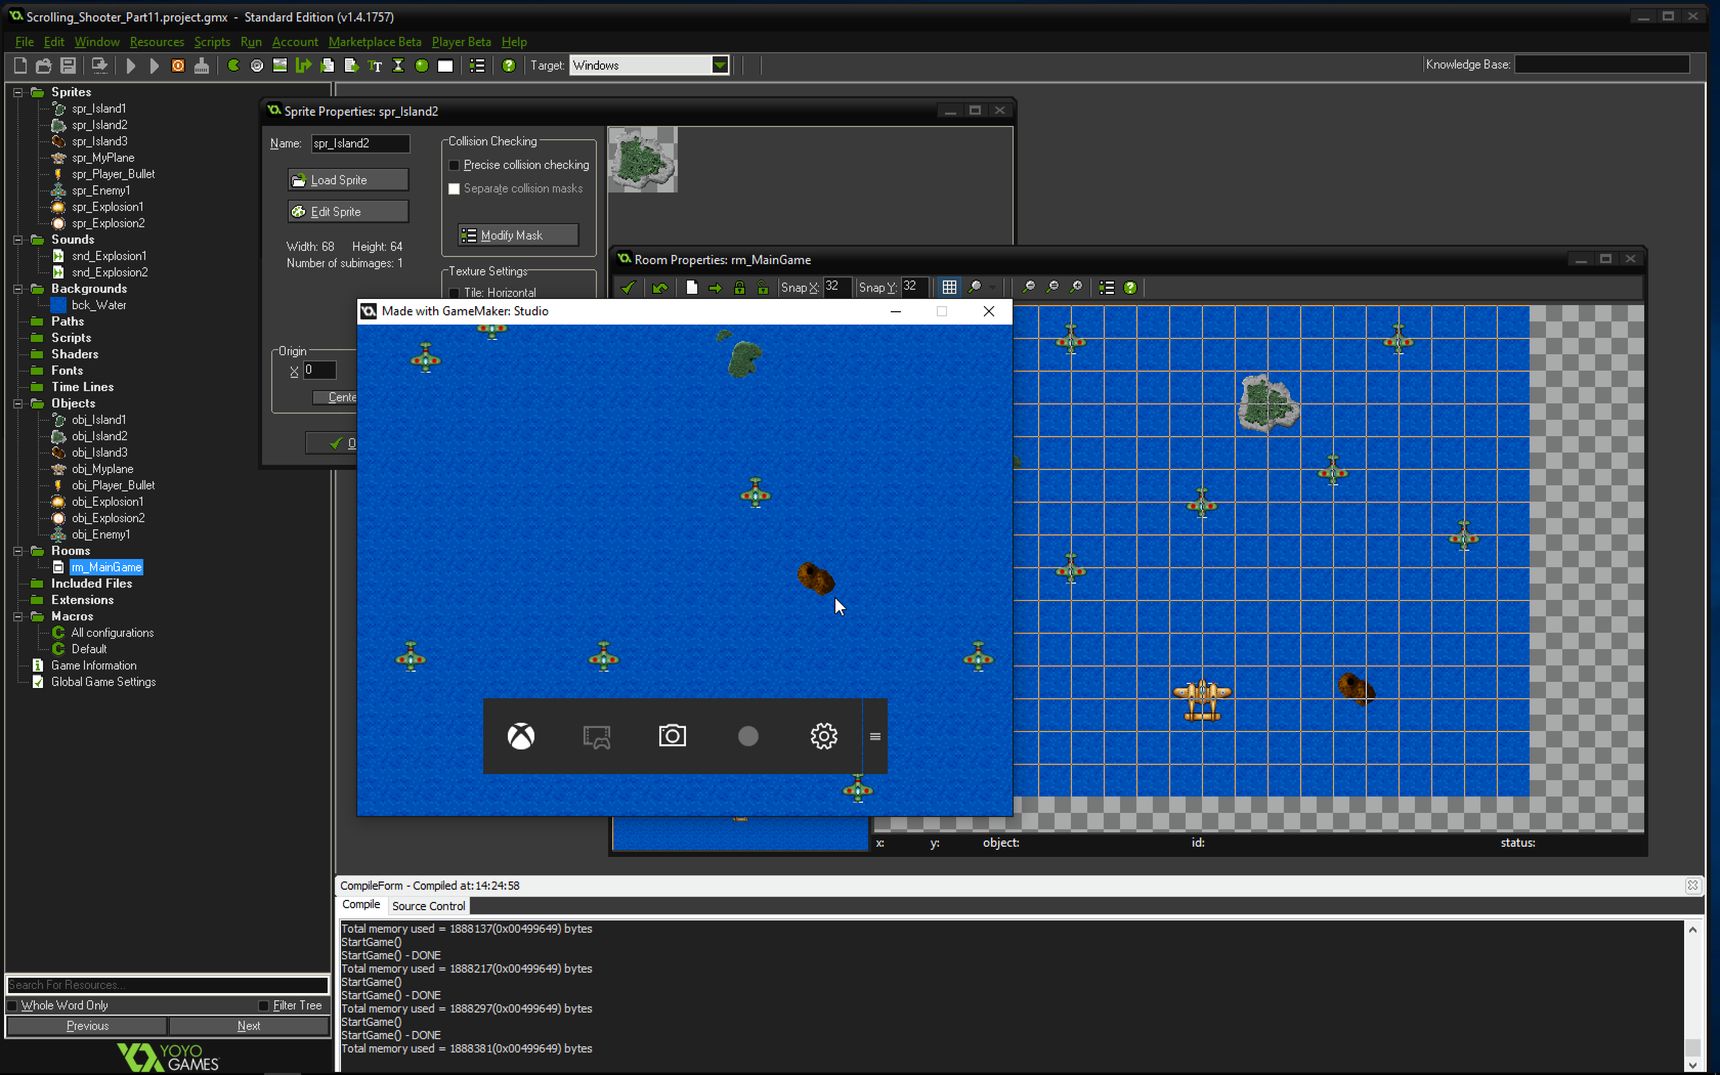The height and width of the screenshot is (1075, 1720).
Task: Run in debug mode with second play icon
Action: [154, 66]
